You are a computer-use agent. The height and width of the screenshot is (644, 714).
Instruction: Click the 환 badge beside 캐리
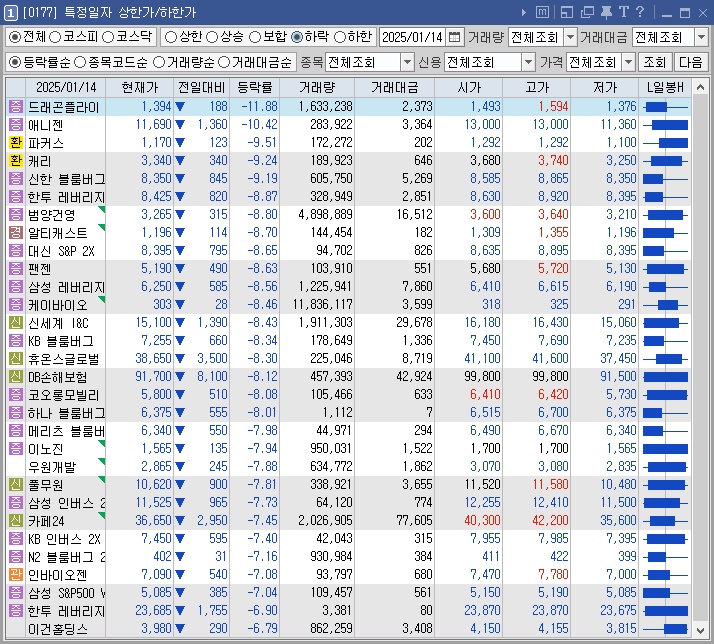point(15,161)
